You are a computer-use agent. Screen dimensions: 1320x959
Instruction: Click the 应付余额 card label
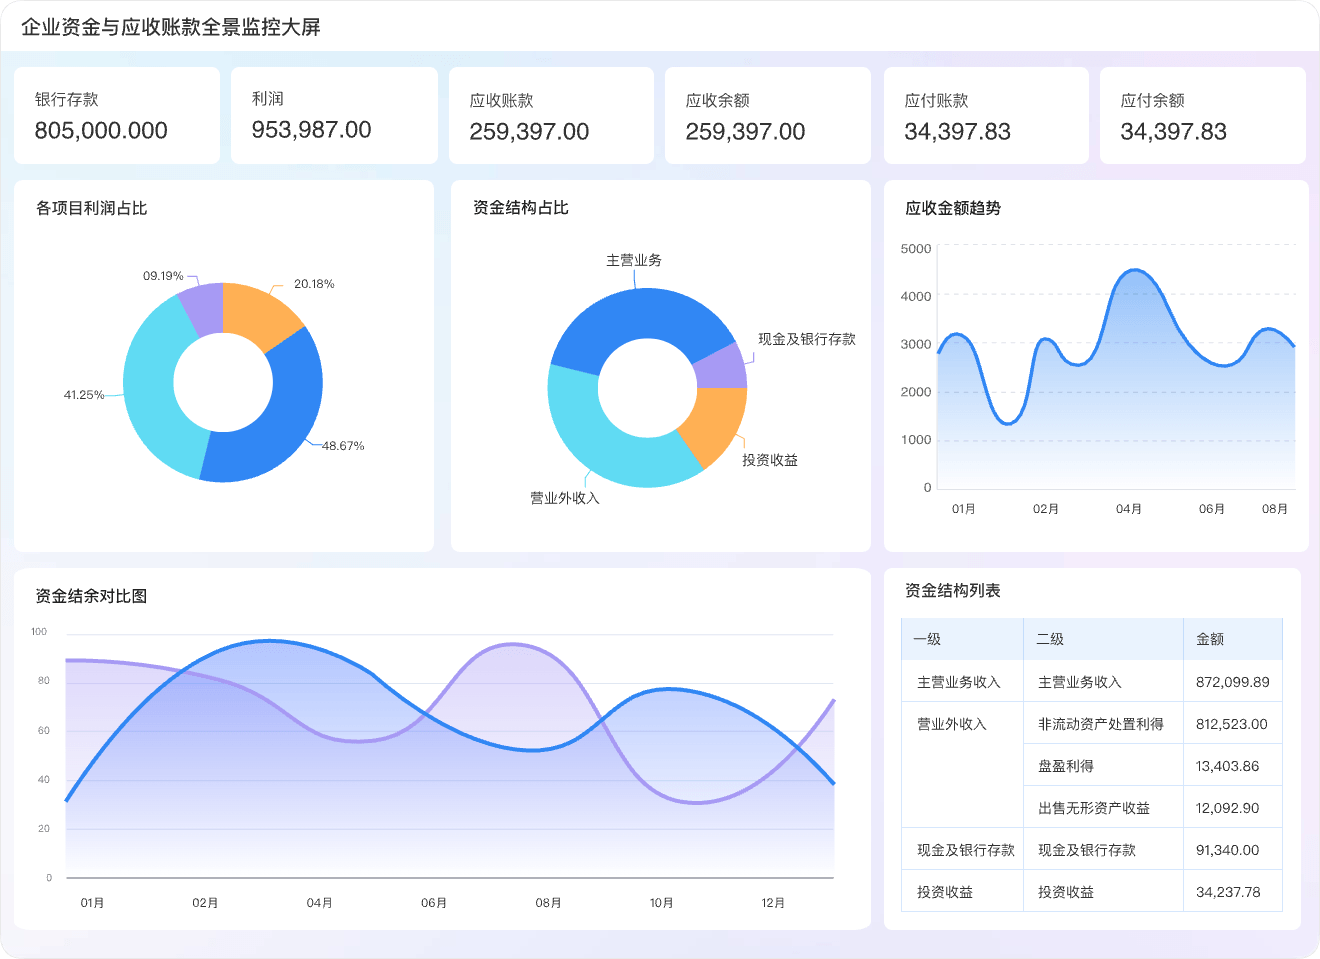1152,100
